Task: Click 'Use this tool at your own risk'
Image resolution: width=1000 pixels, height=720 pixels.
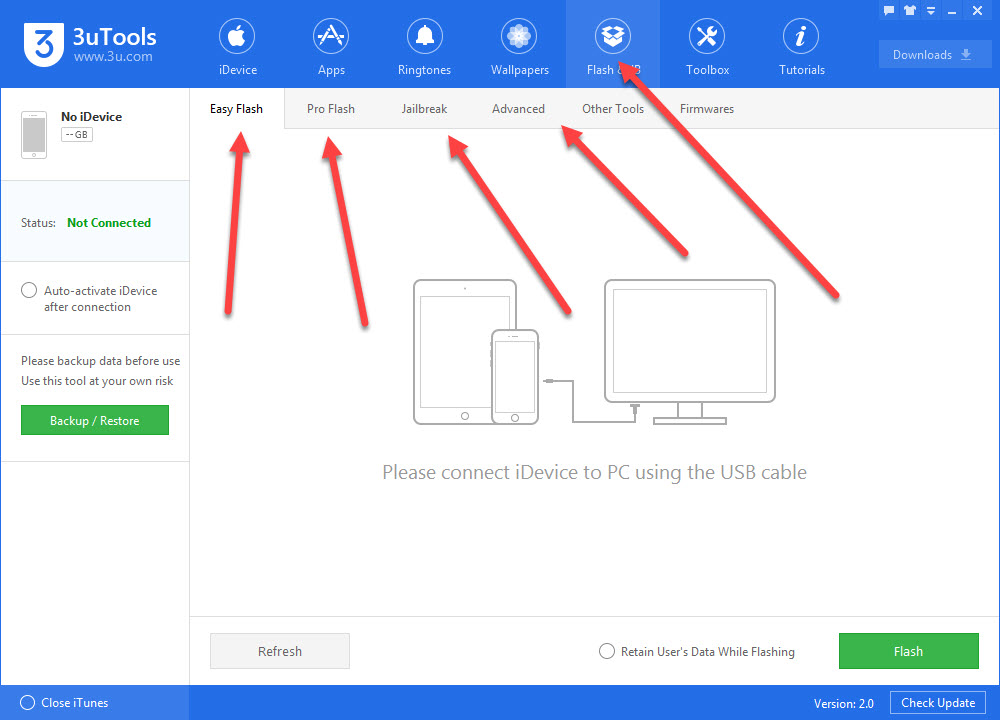Action: click(97, 381)
